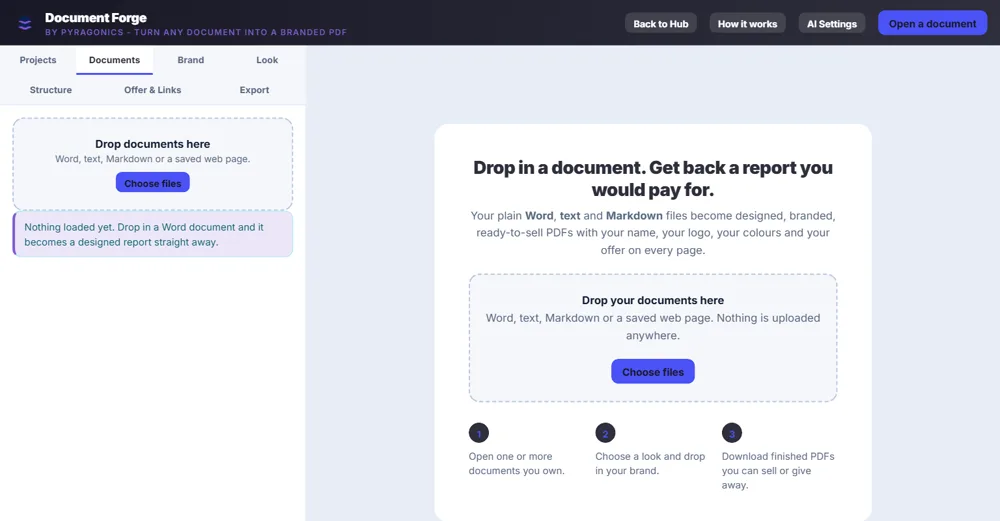The image size is (1000, 521).
Task: Click the step 3 circle icon
Action: pyautogui.click(x=732, y=433)
